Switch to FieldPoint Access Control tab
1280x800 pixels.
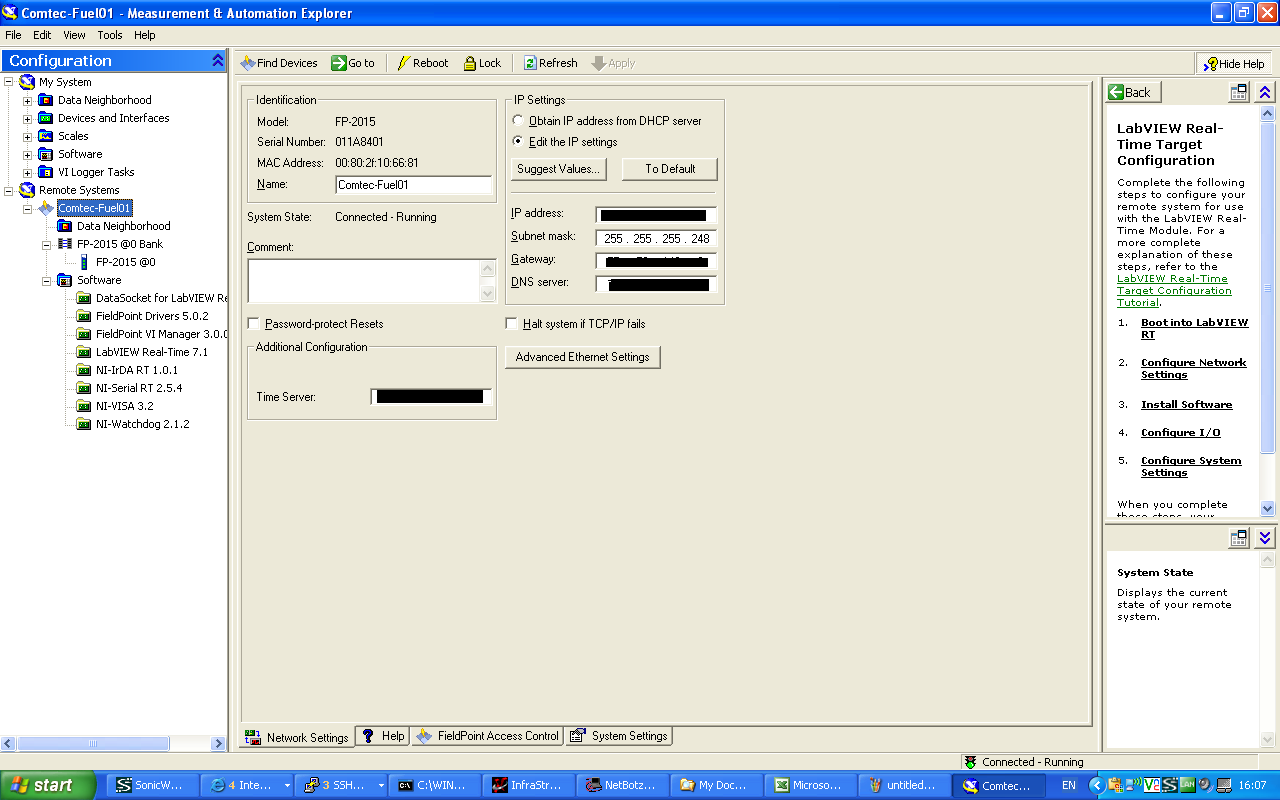(487, 736)
